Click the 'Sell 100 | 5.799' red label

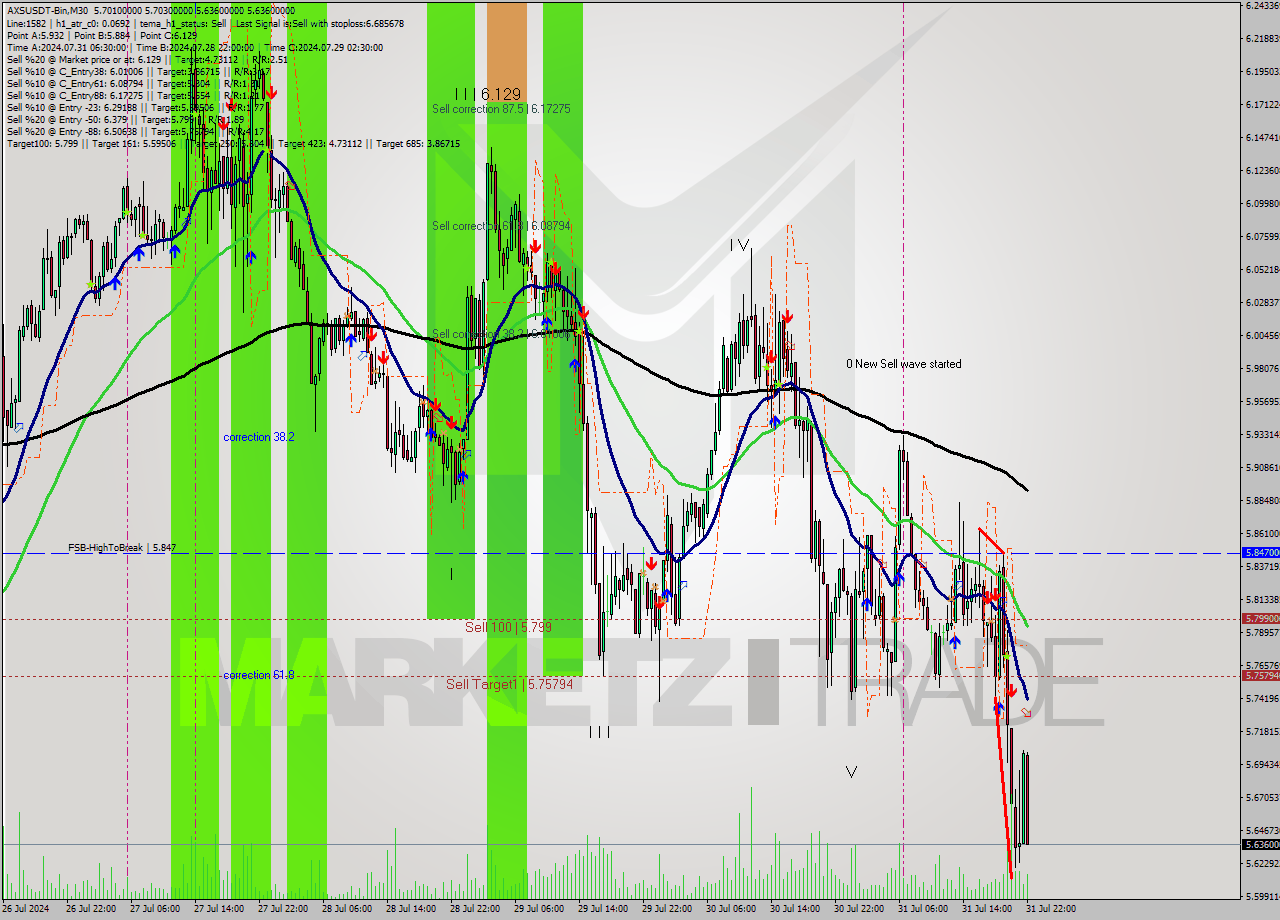pos(508,627)
